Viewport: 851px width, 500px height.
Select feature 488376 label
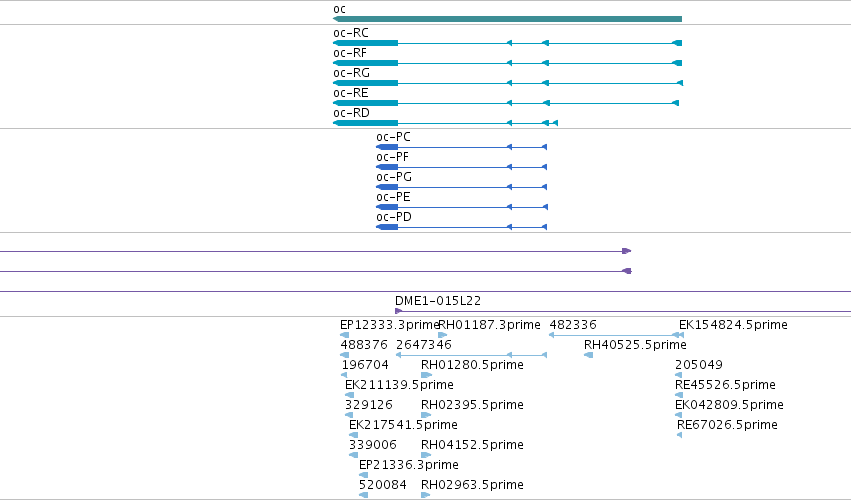pyautogui.click(x=364, y=345)
